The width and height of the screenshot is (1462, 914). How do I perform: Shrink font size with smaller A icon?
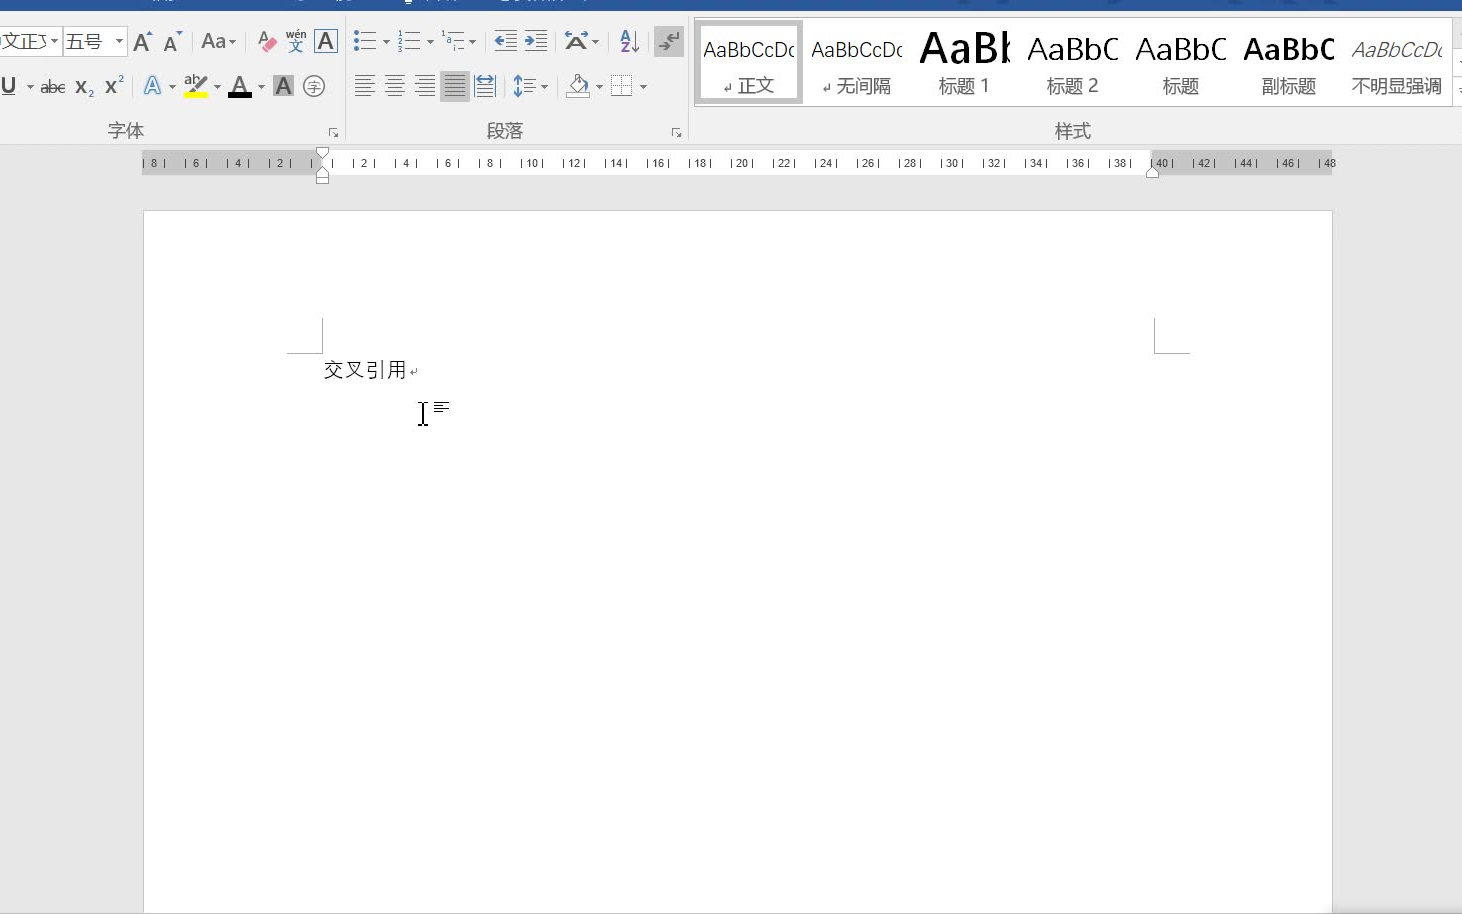point(172,41)
